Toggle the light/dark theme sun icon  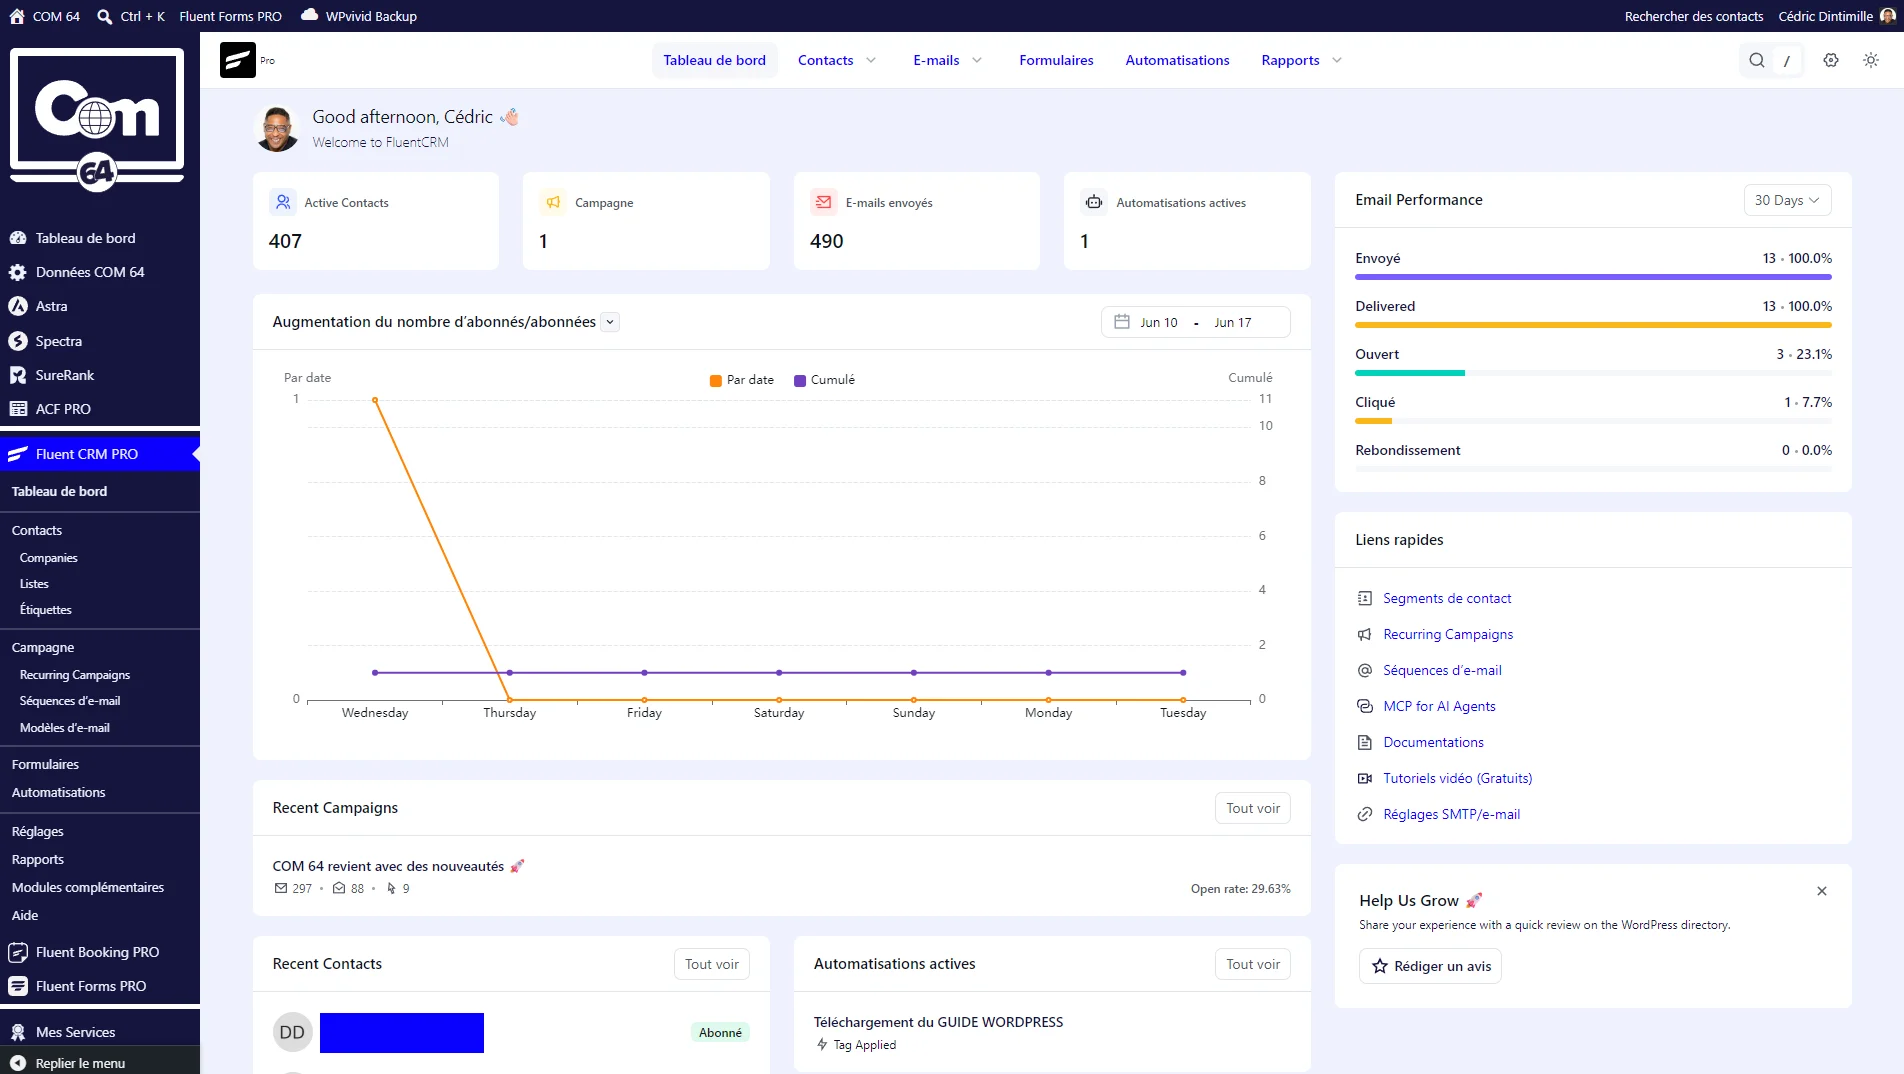[x=1871, y=60]
